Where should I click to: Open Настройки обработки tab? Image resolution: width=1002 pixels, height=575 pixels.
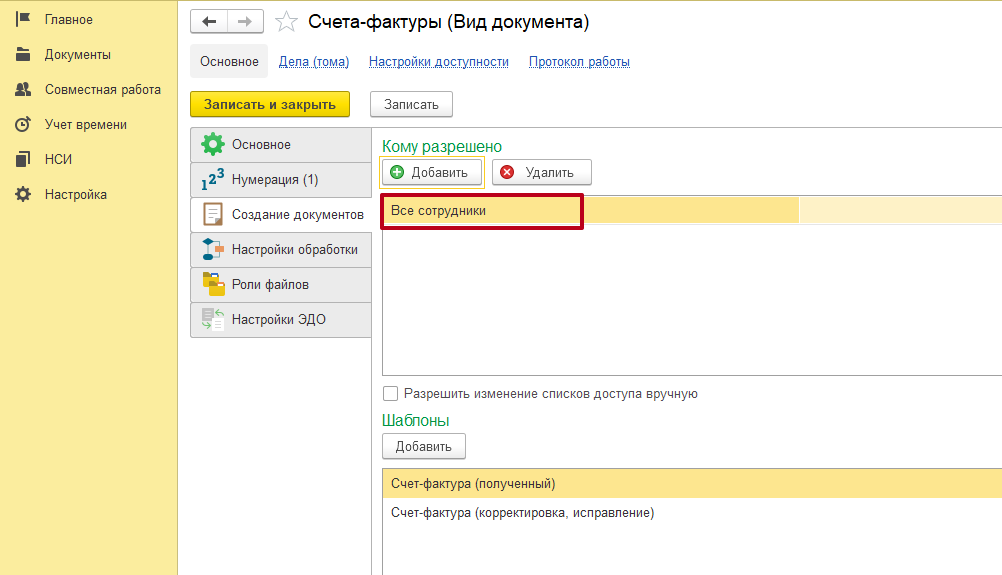pyautogui.click(x=294, y=250)
